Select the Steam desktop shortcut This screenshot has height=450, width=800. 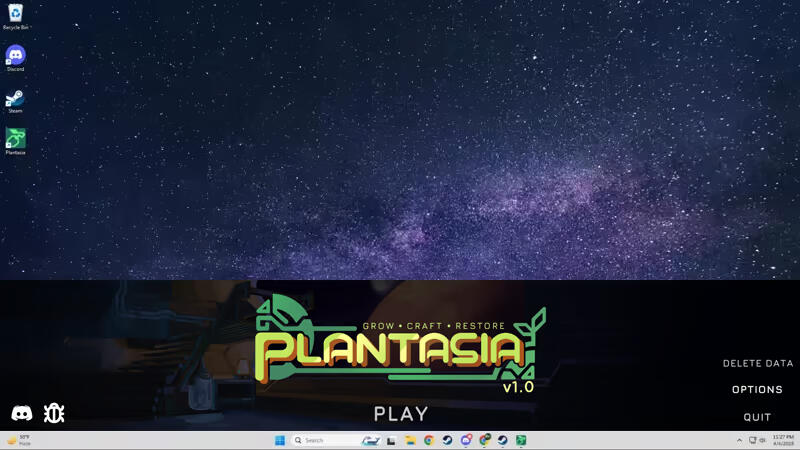pos(15,101)
